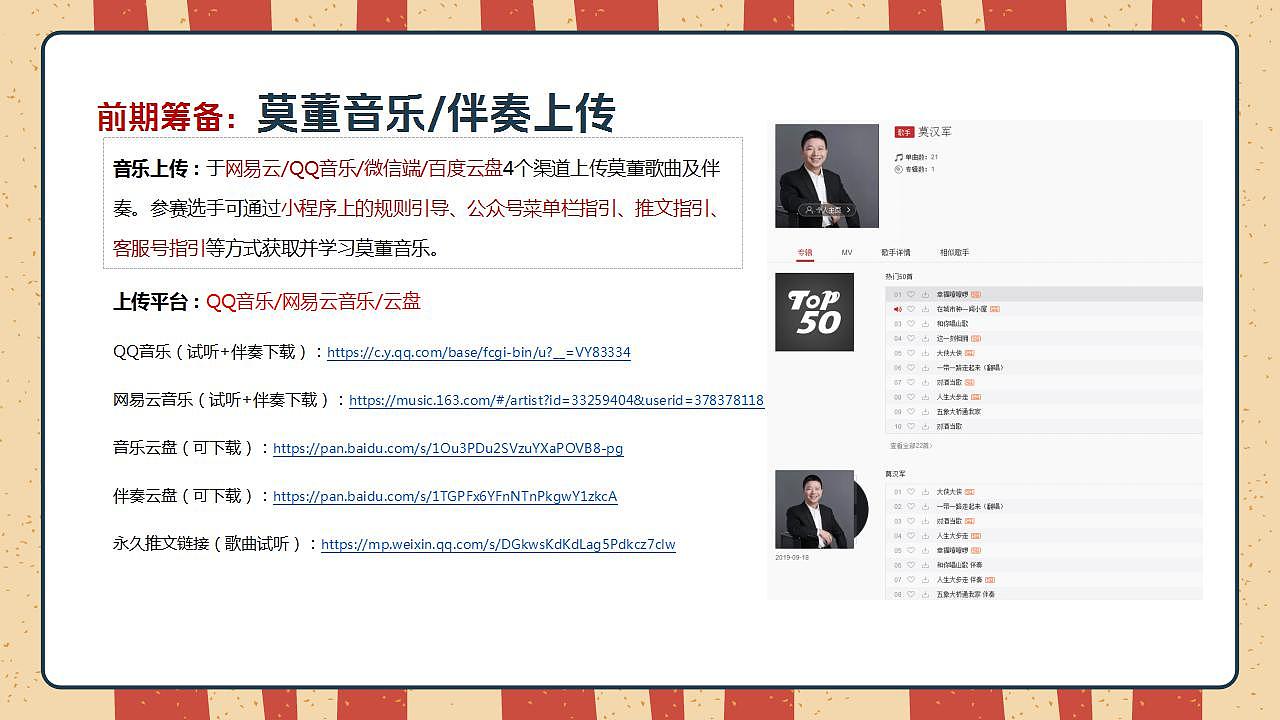This screenshot has width=1280, height=720.
Task: Open the mp.weixin.qq.com 推文 link
Action: 498,544
